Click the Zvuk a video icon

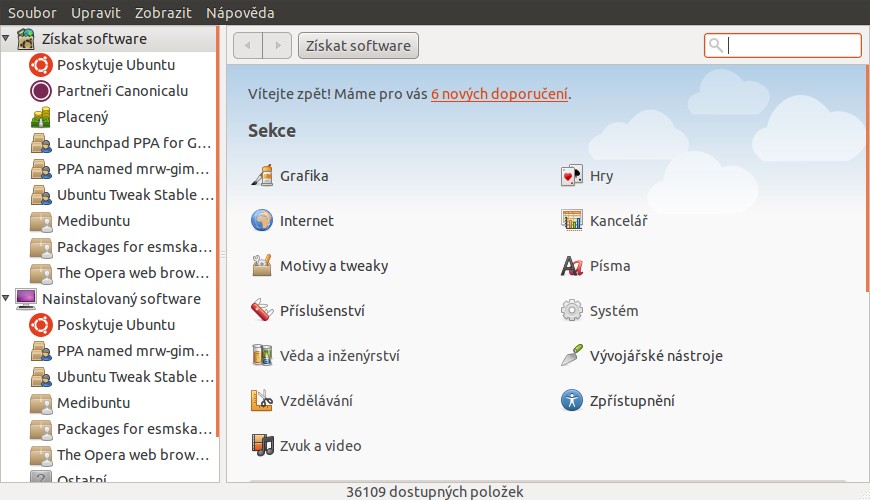point(262,446)
